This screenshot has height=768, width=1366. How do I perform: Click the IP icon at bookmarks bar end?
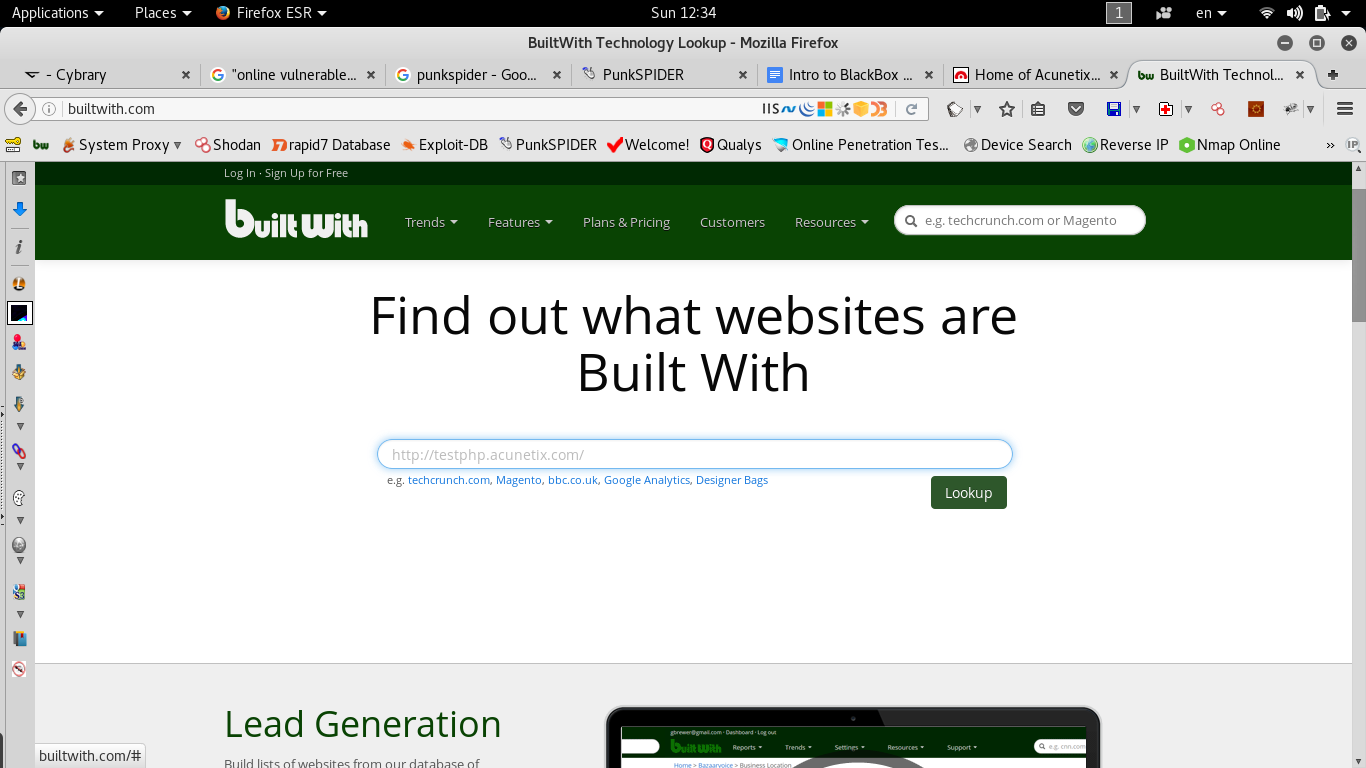click(x=1353, y=145)
